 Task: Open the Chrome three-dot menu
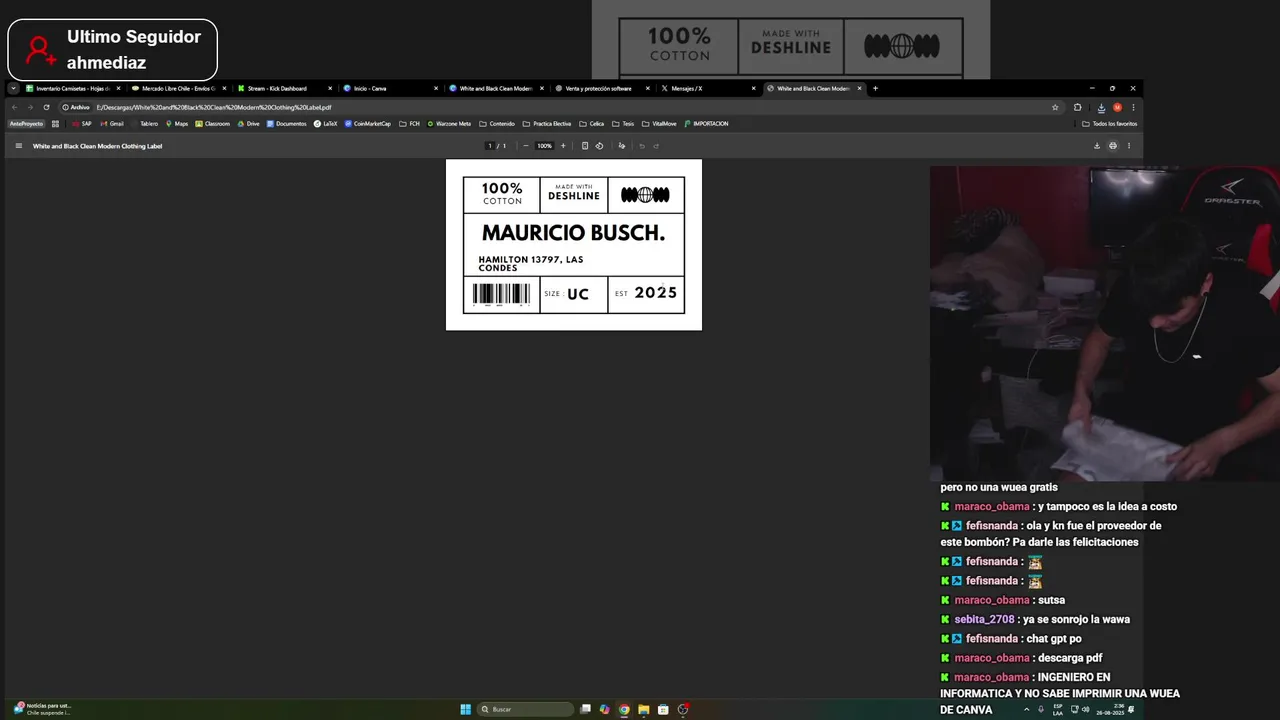coord(1132,107)
